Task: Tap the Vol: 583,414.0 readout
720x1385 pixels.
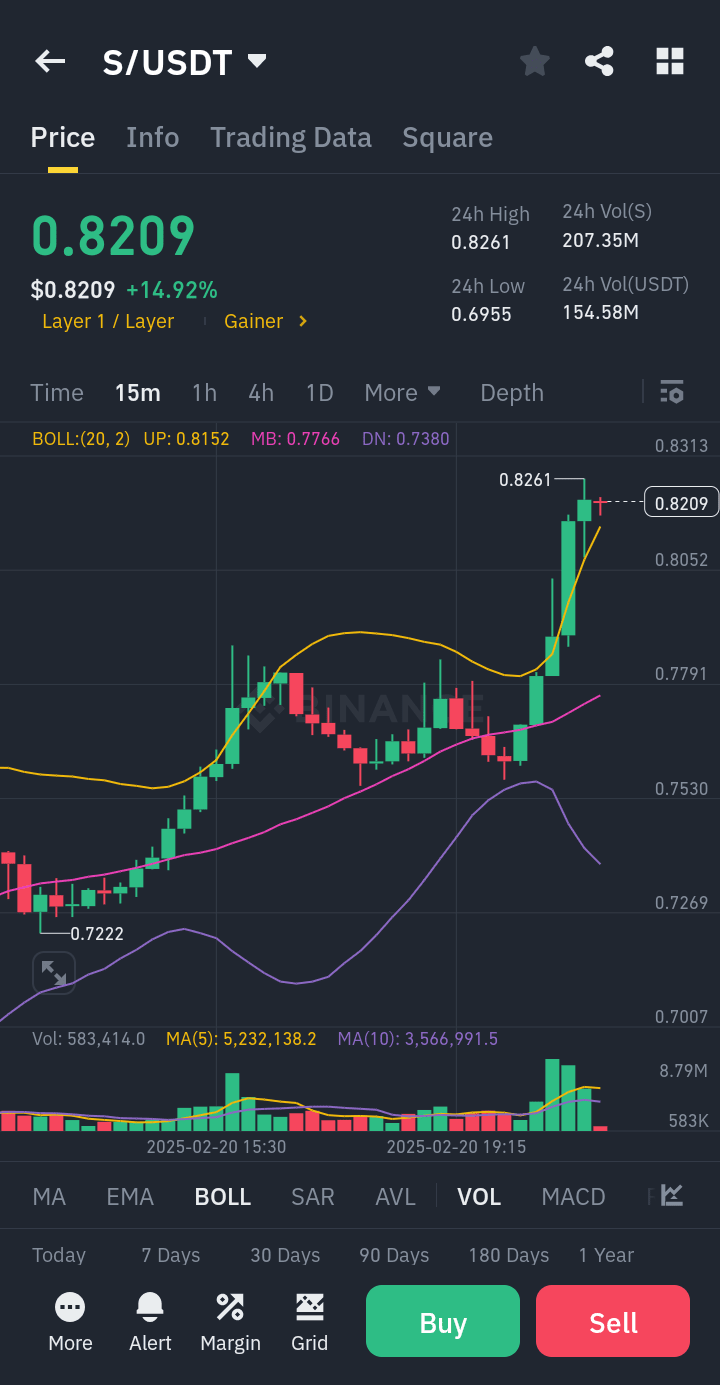Action: point(89,1039)
